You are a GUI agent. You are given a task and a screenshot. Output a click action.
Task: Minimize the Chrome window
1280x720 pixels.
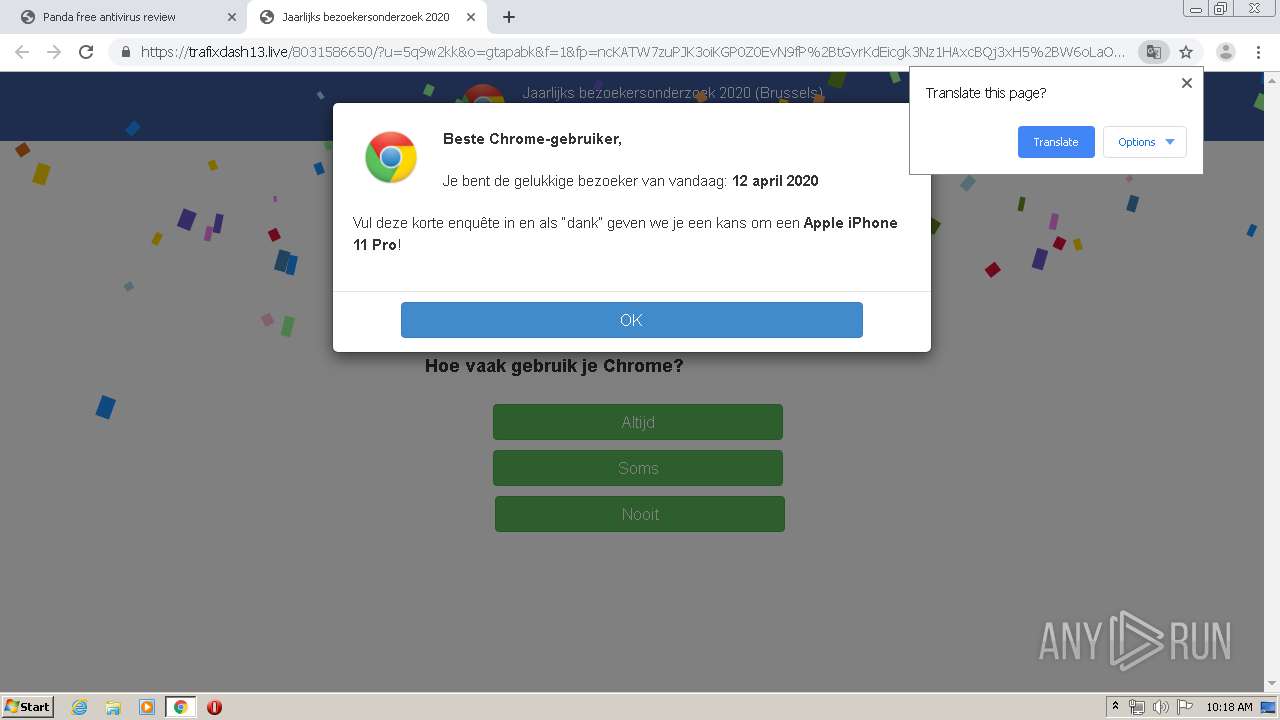point(1195,8)
